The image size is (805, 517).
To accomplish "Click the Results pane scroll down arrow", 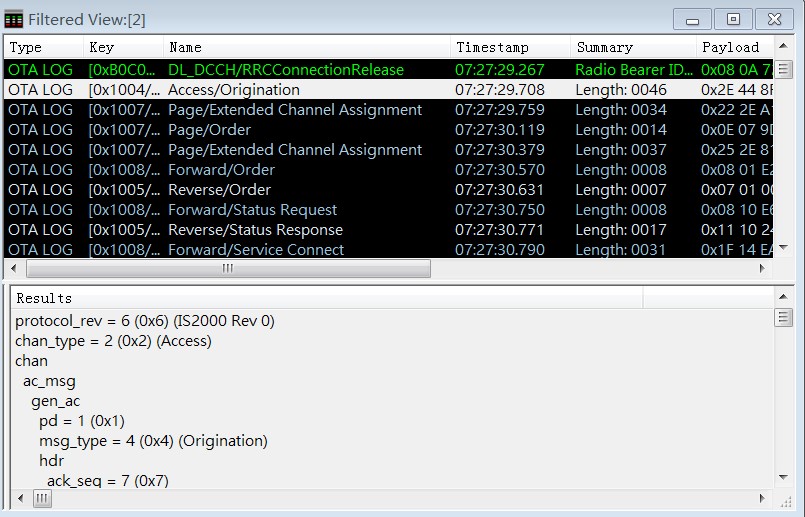I will 783,477.
